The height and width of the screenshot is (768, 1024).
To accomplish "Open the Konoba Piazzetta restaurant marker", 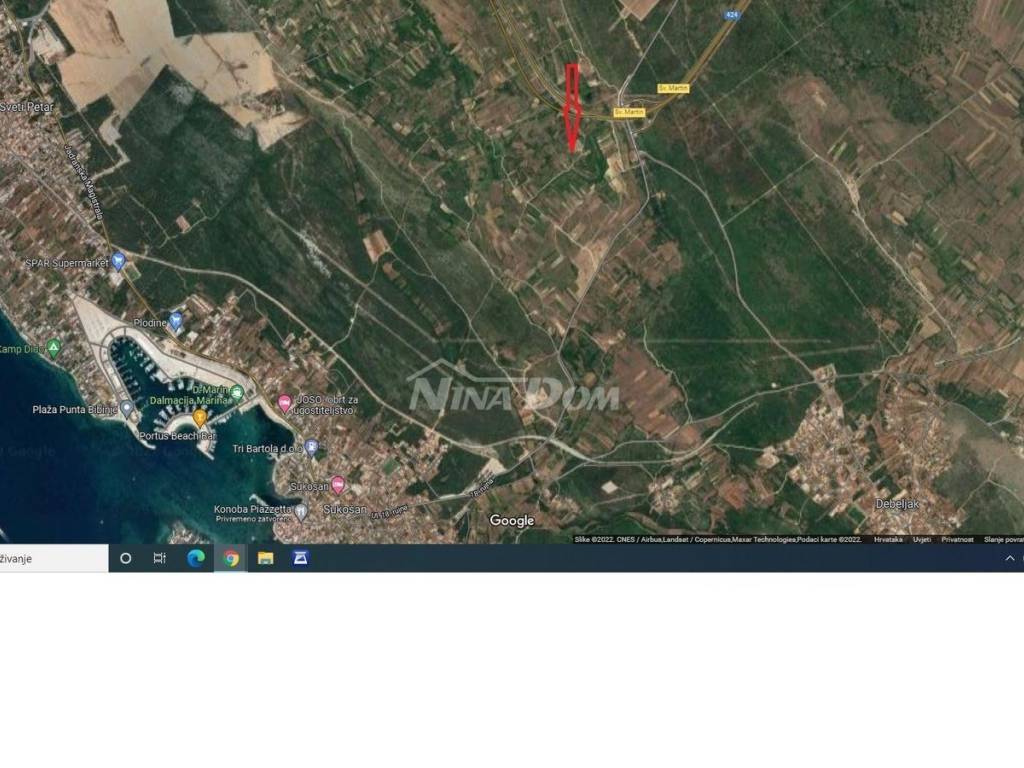I will pyautogui.click(x=301, y=512).
